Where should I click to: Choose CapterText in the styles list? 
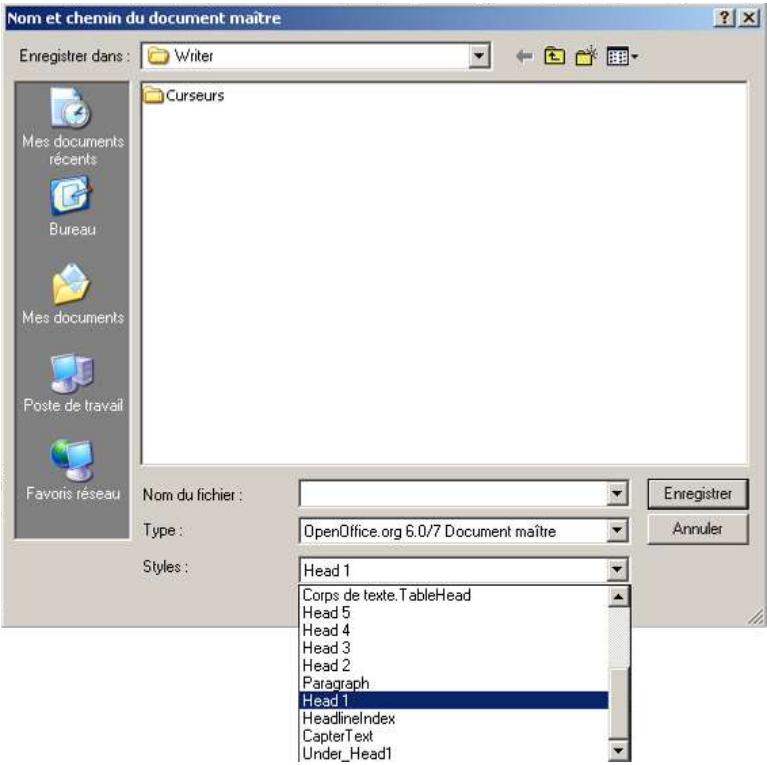pyautogui.click(x=453, y=736)
